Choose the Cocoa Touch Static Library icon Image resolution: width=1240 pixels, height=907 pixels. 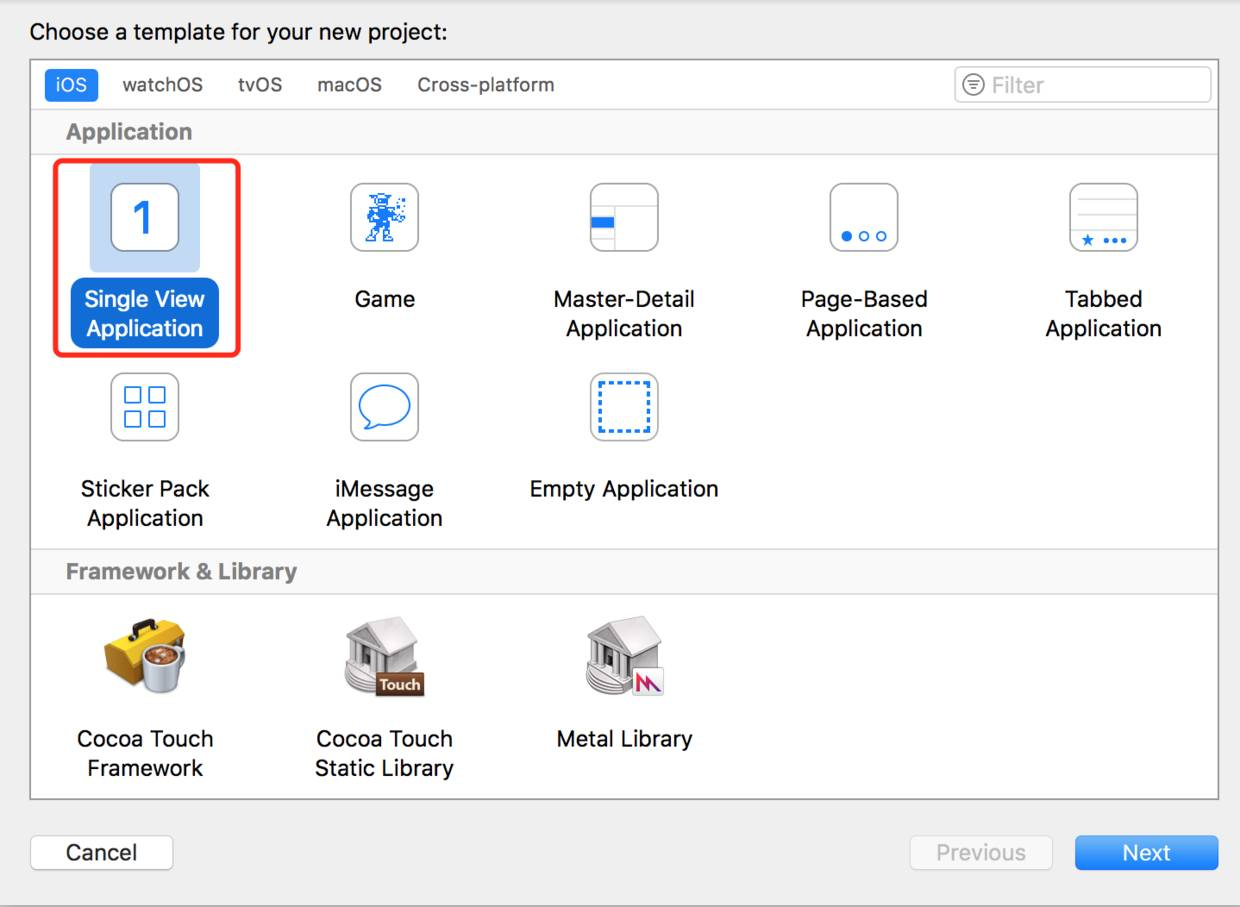(x=384, y=656)
